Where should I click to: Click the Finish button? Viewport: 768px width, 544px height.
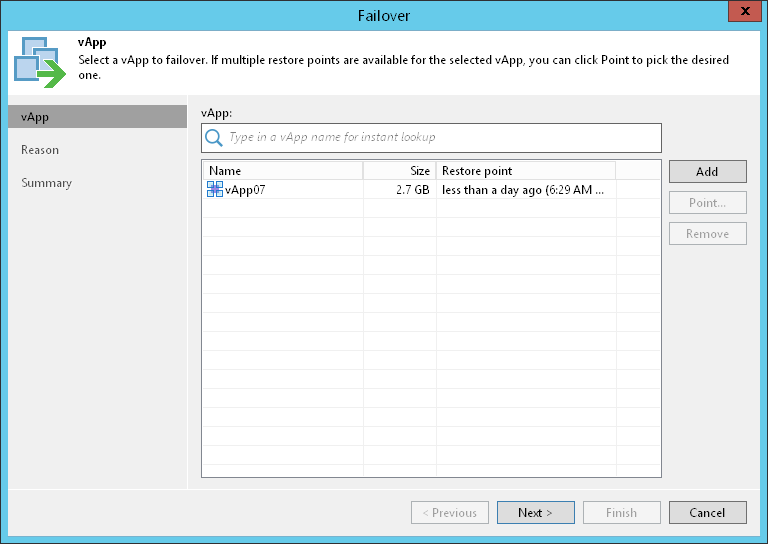pos(621,512)
